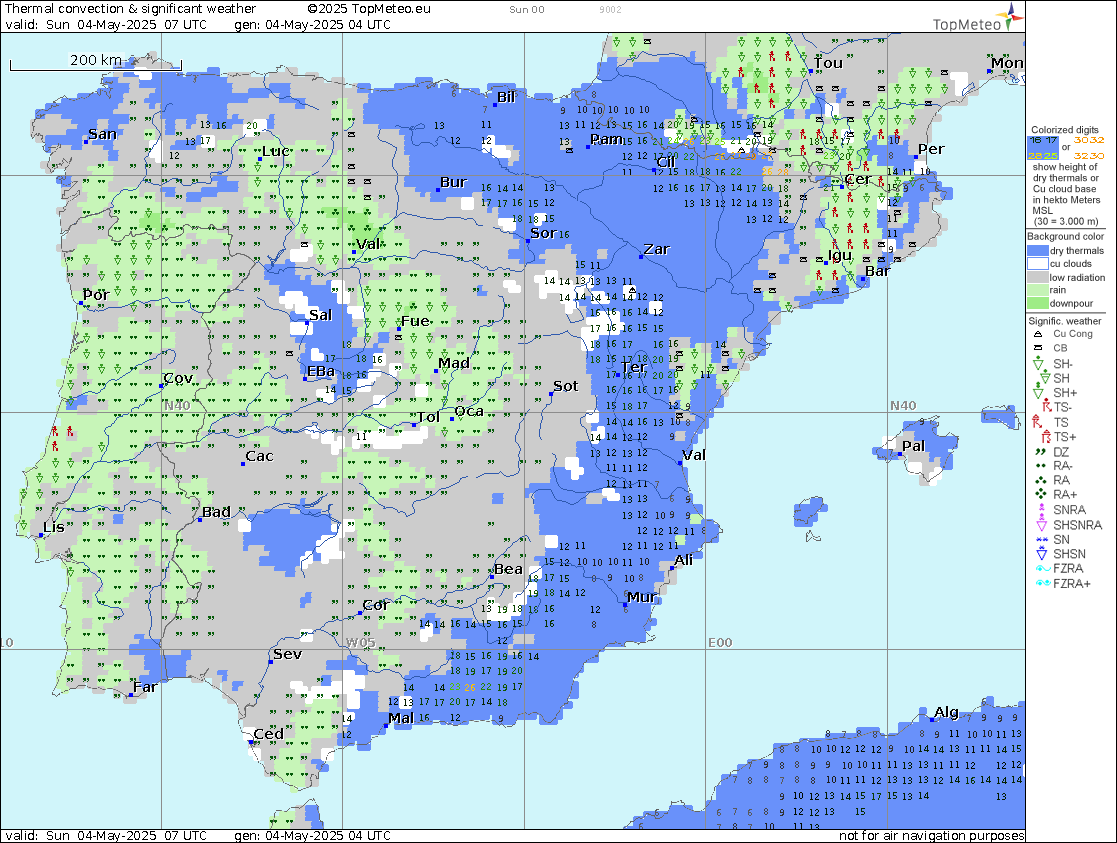Click the RA+ heavy rain legend icon
The width and height of the screenshot is (1117, 843).
(x=1041, y=494)
